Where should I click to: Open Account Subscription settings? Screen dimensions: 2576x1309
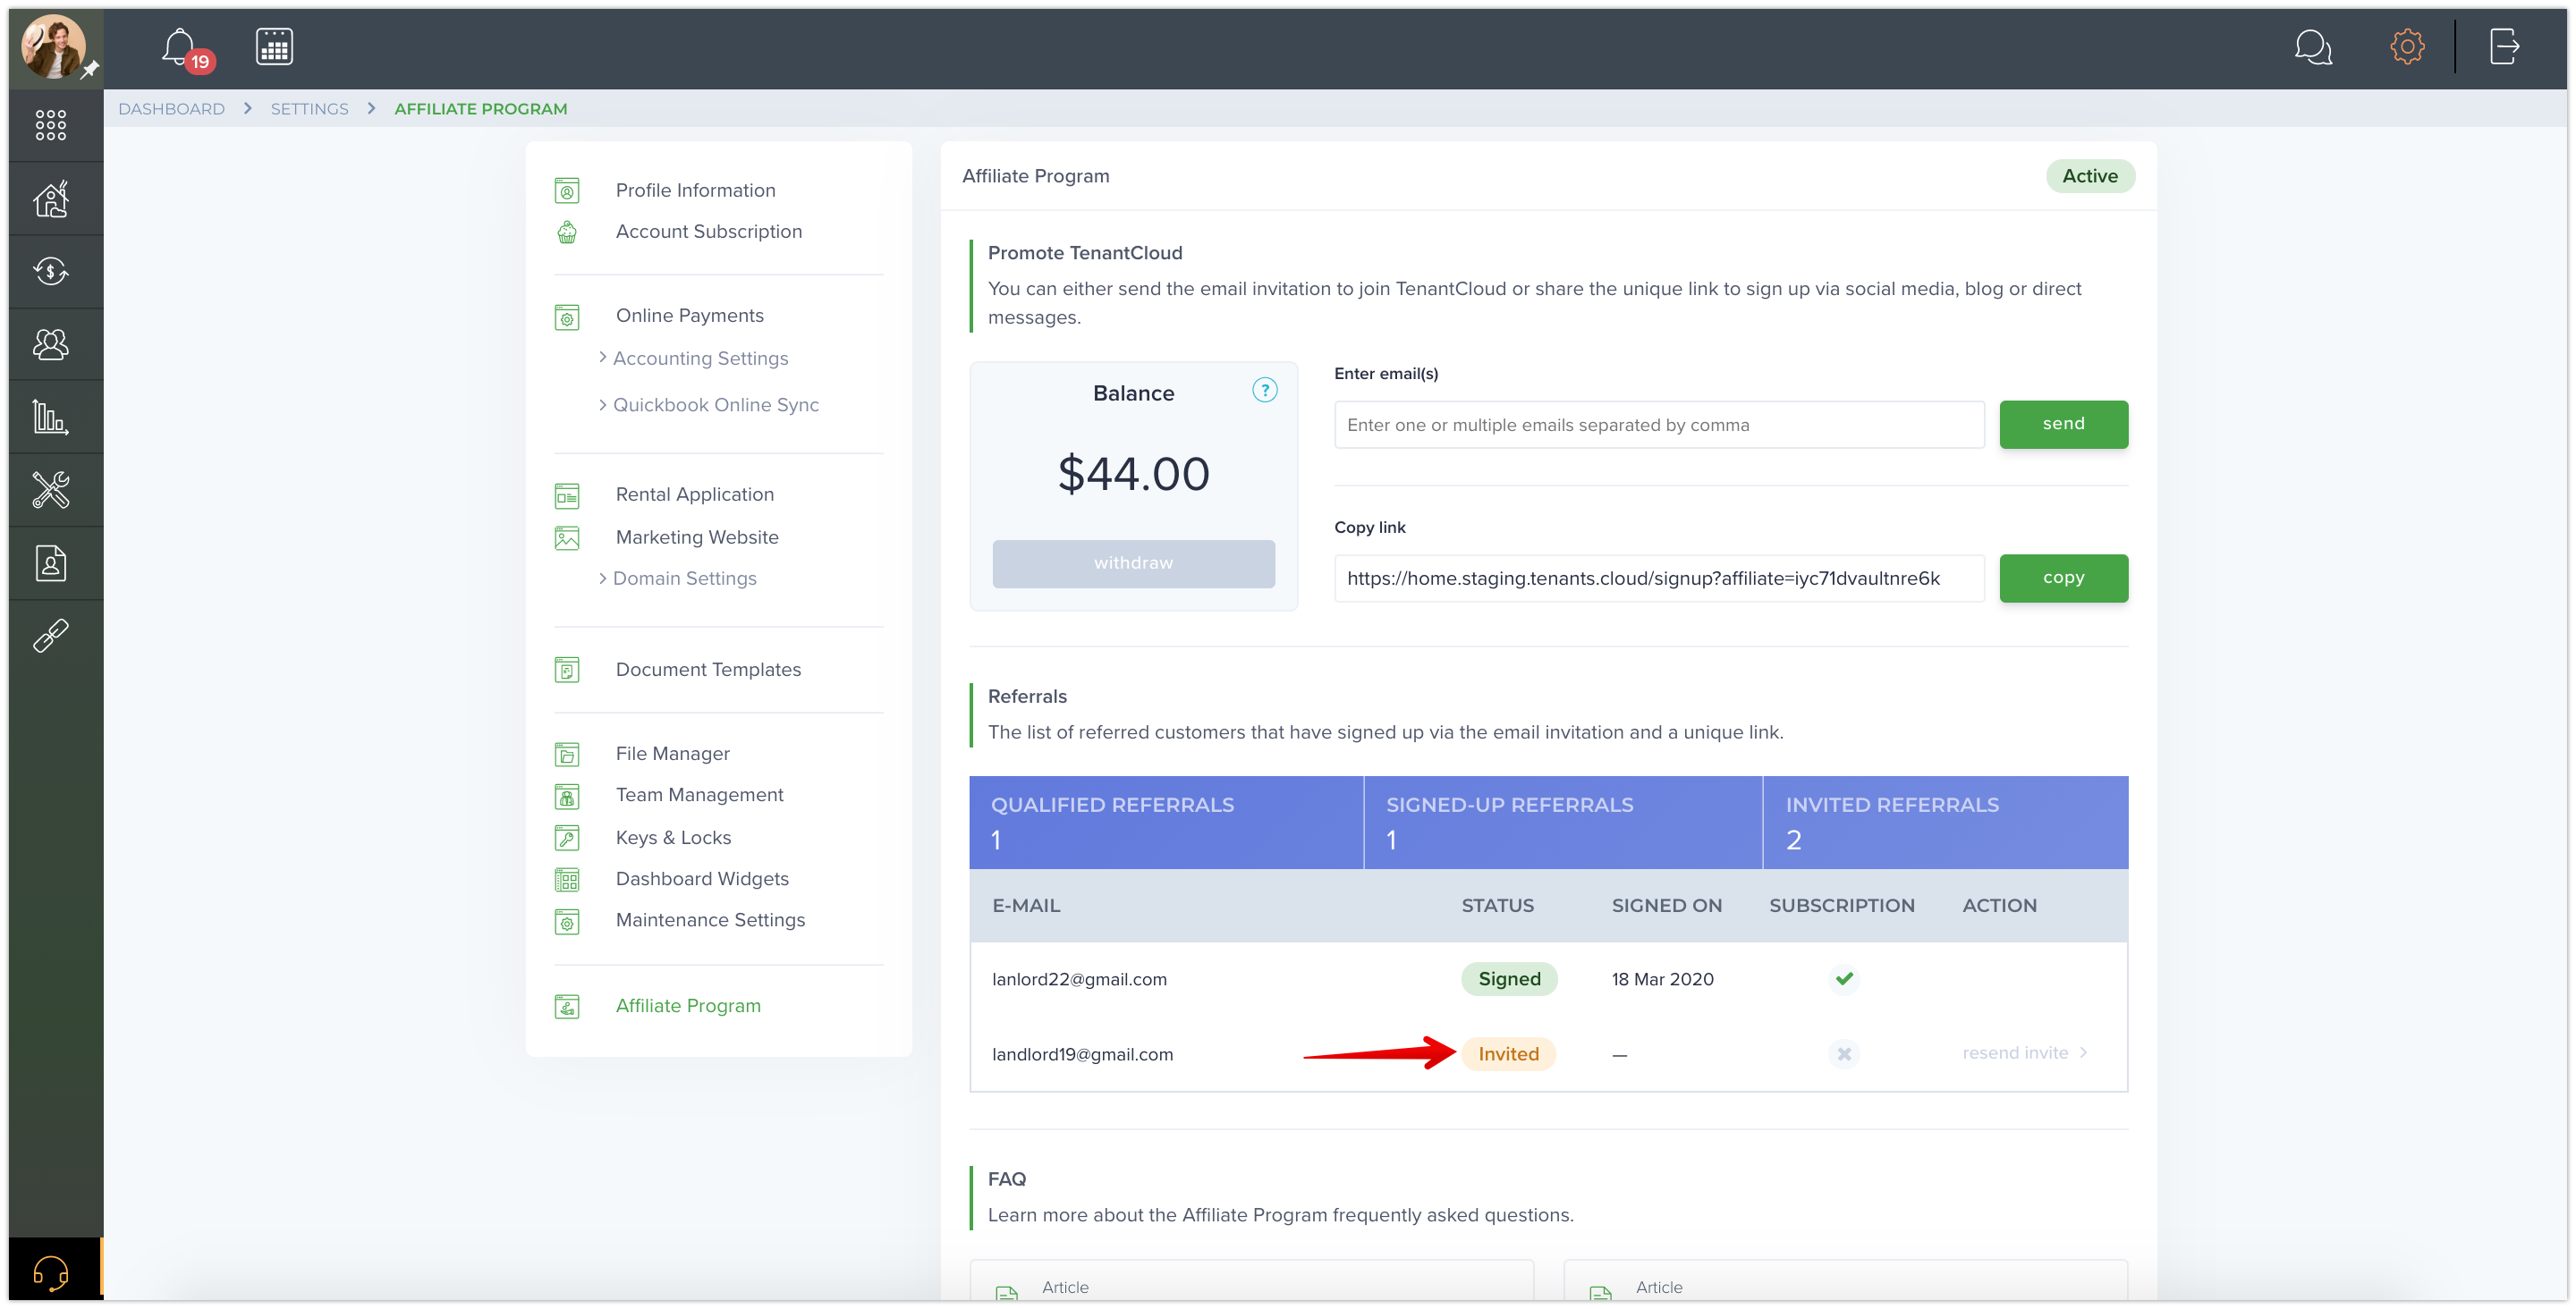[x=708, y=231]
